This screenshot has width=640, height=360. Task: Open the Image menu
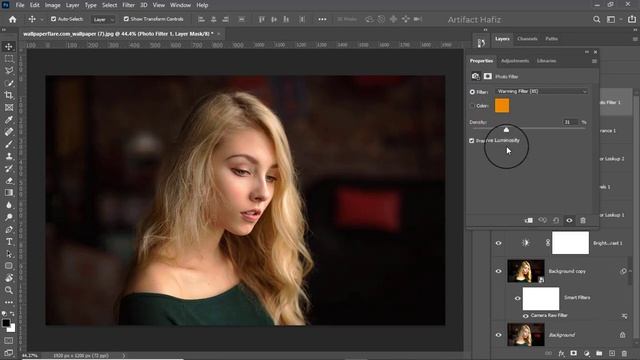click(x=52, y=5)
